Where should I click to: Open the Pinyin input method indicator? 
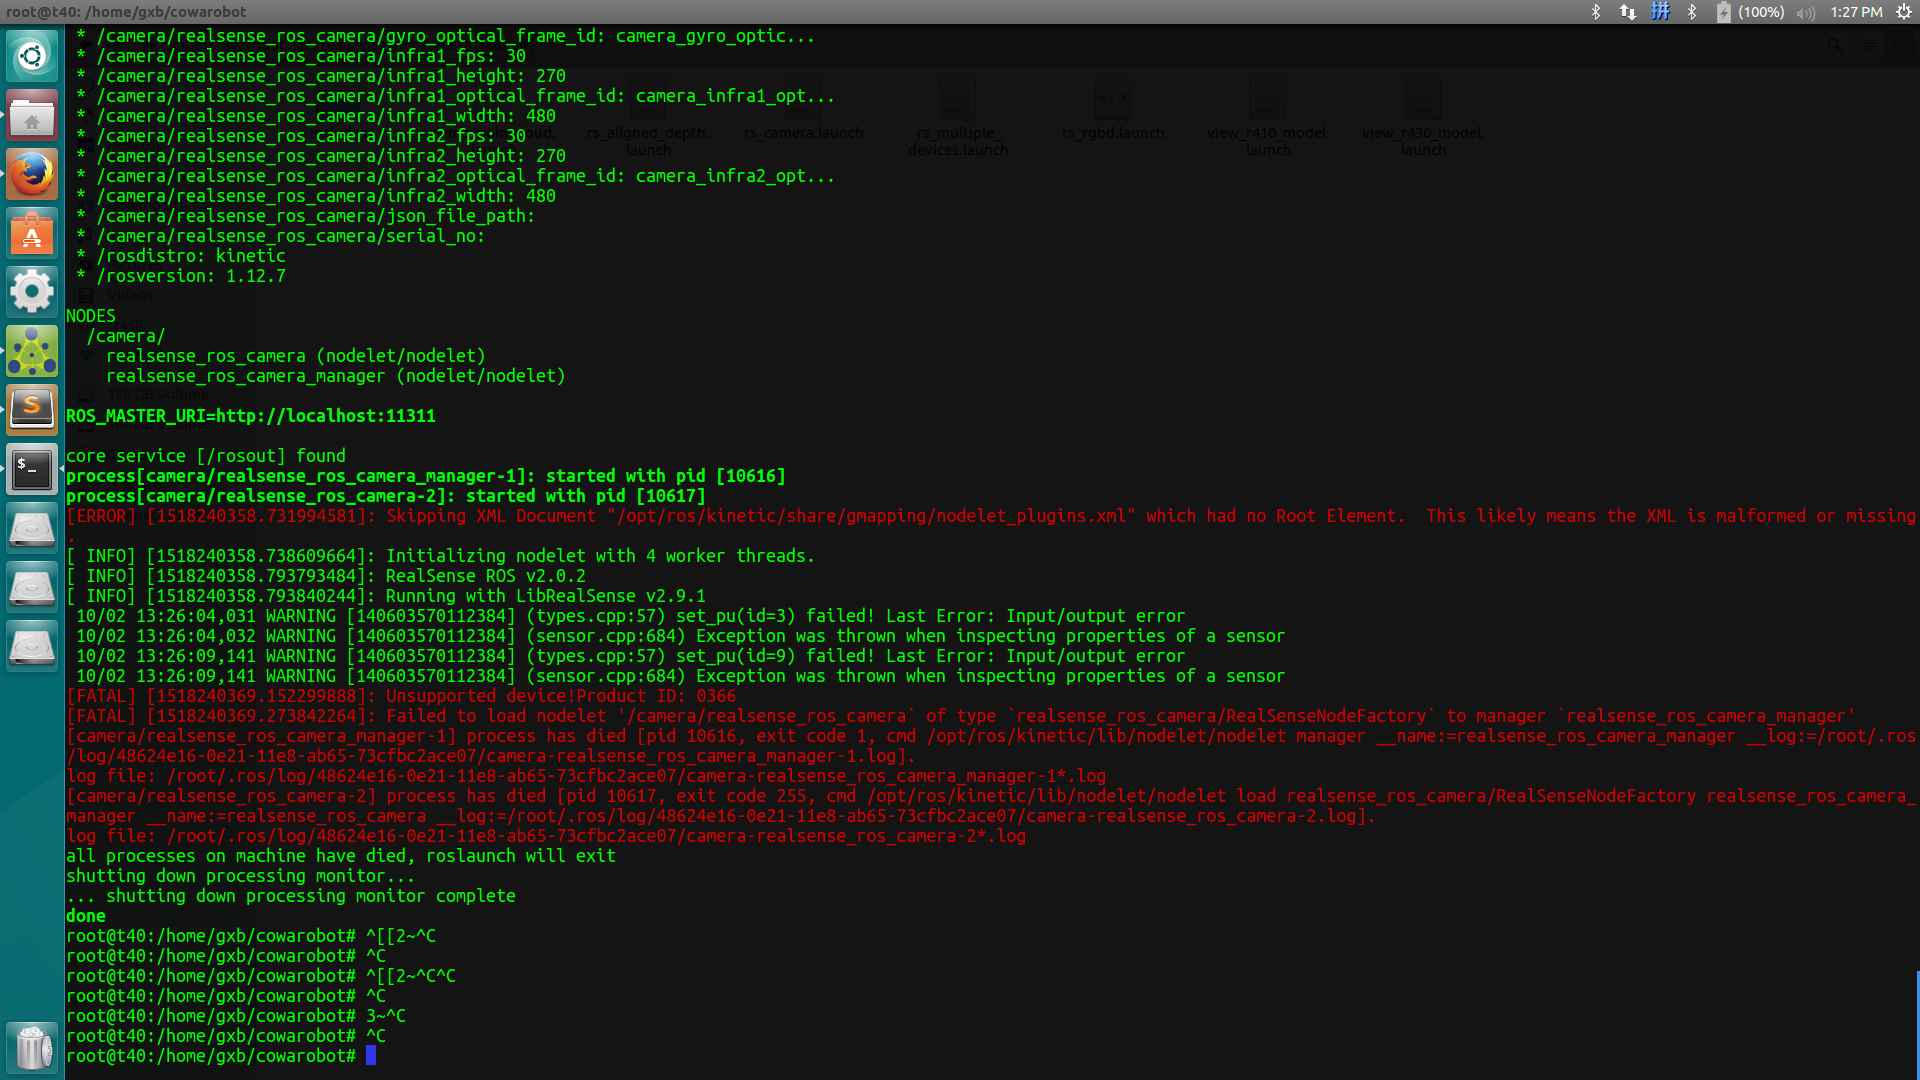[1660, 12]
